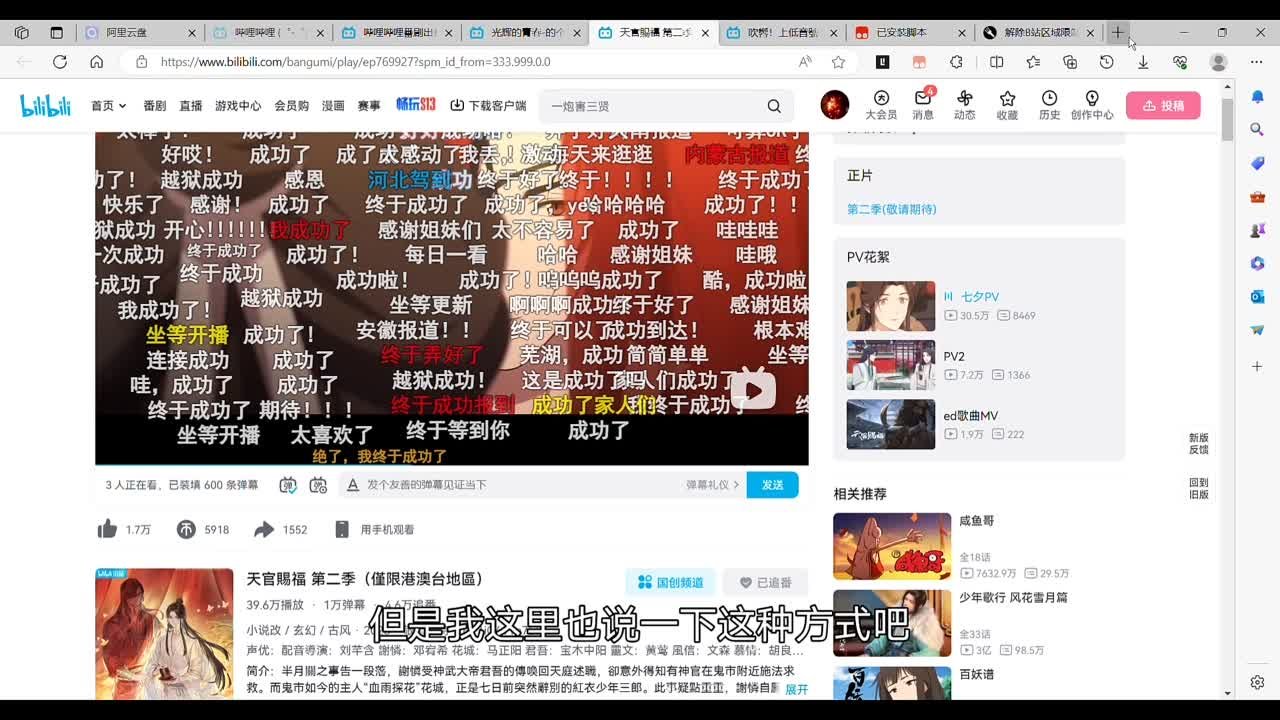The width and height of the screenshot is (1280, 720).
Task: Click the browser refresh button
Action: point(60,62)
